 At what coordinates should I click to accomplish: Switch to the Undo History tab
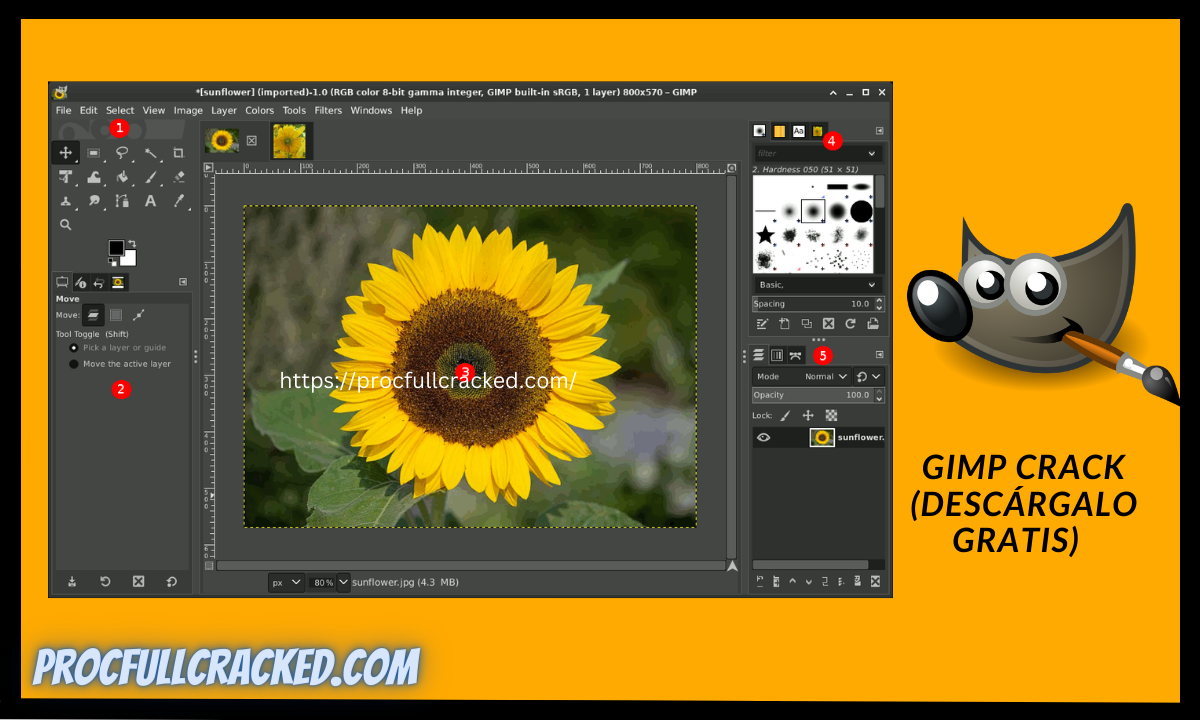(x=99, y=282)
